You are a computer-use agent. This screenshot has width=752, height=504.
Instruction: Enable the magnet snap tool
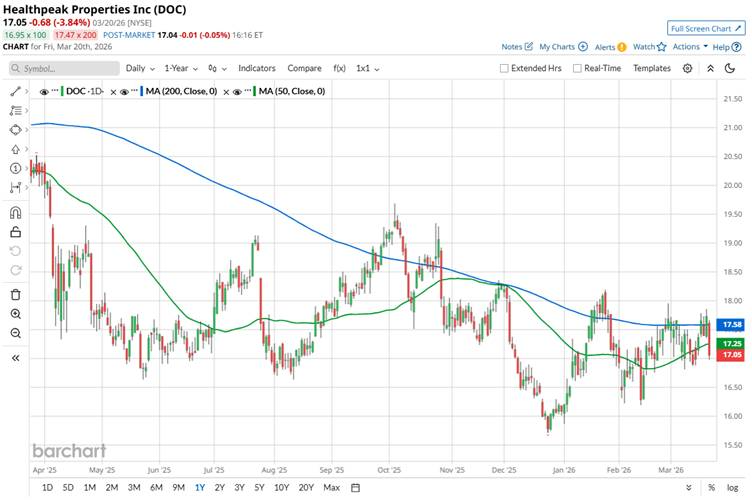[15, 212]
